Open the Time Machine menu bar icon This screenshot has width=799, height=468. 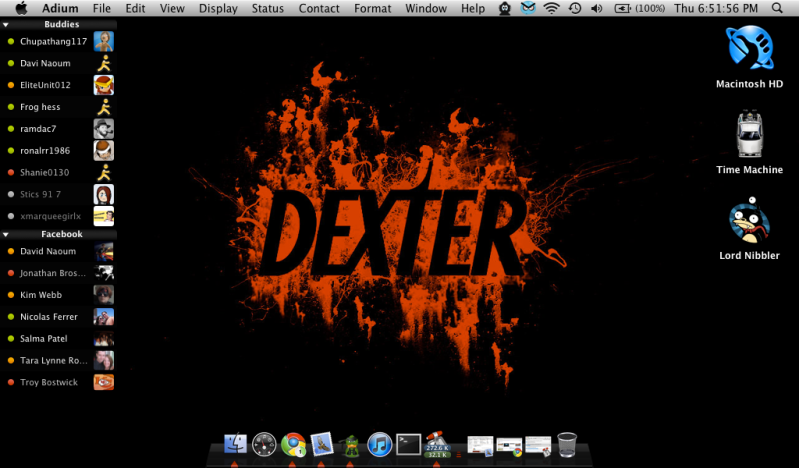tap(575, 8)
